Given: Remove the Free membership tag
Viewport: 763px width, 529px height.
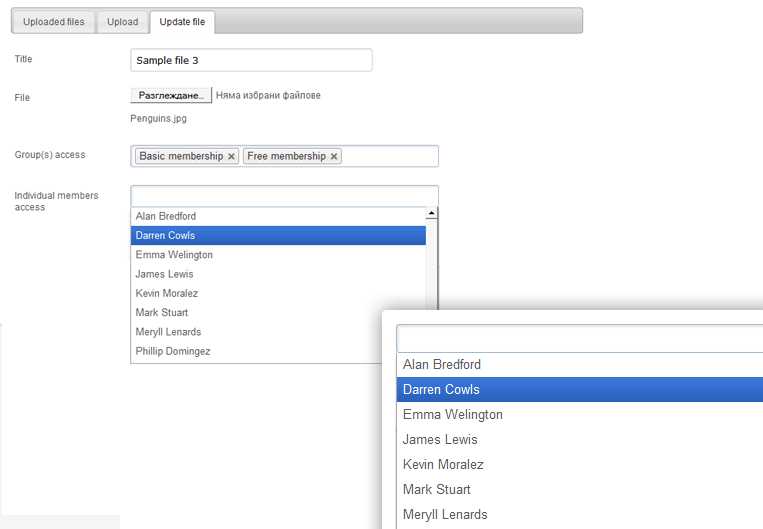Looking at the screenshot, I should pyautogui.click(x=334, y=156).
